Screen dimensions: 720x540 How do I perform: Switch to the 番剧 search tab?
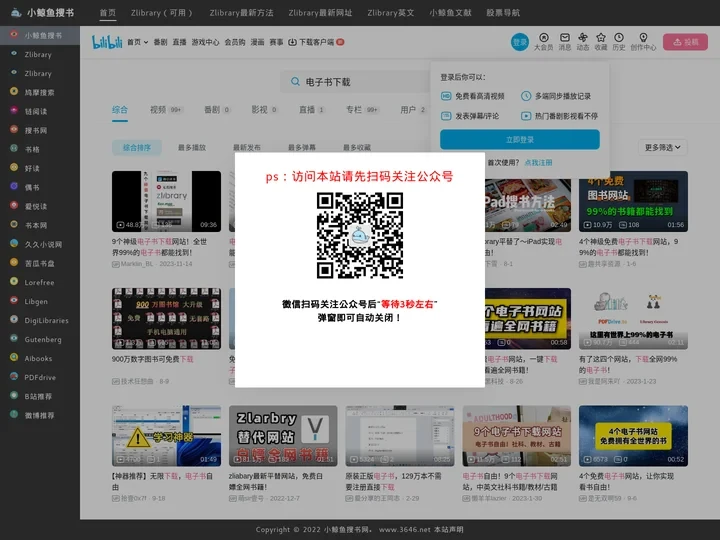[x=217, y=110]
